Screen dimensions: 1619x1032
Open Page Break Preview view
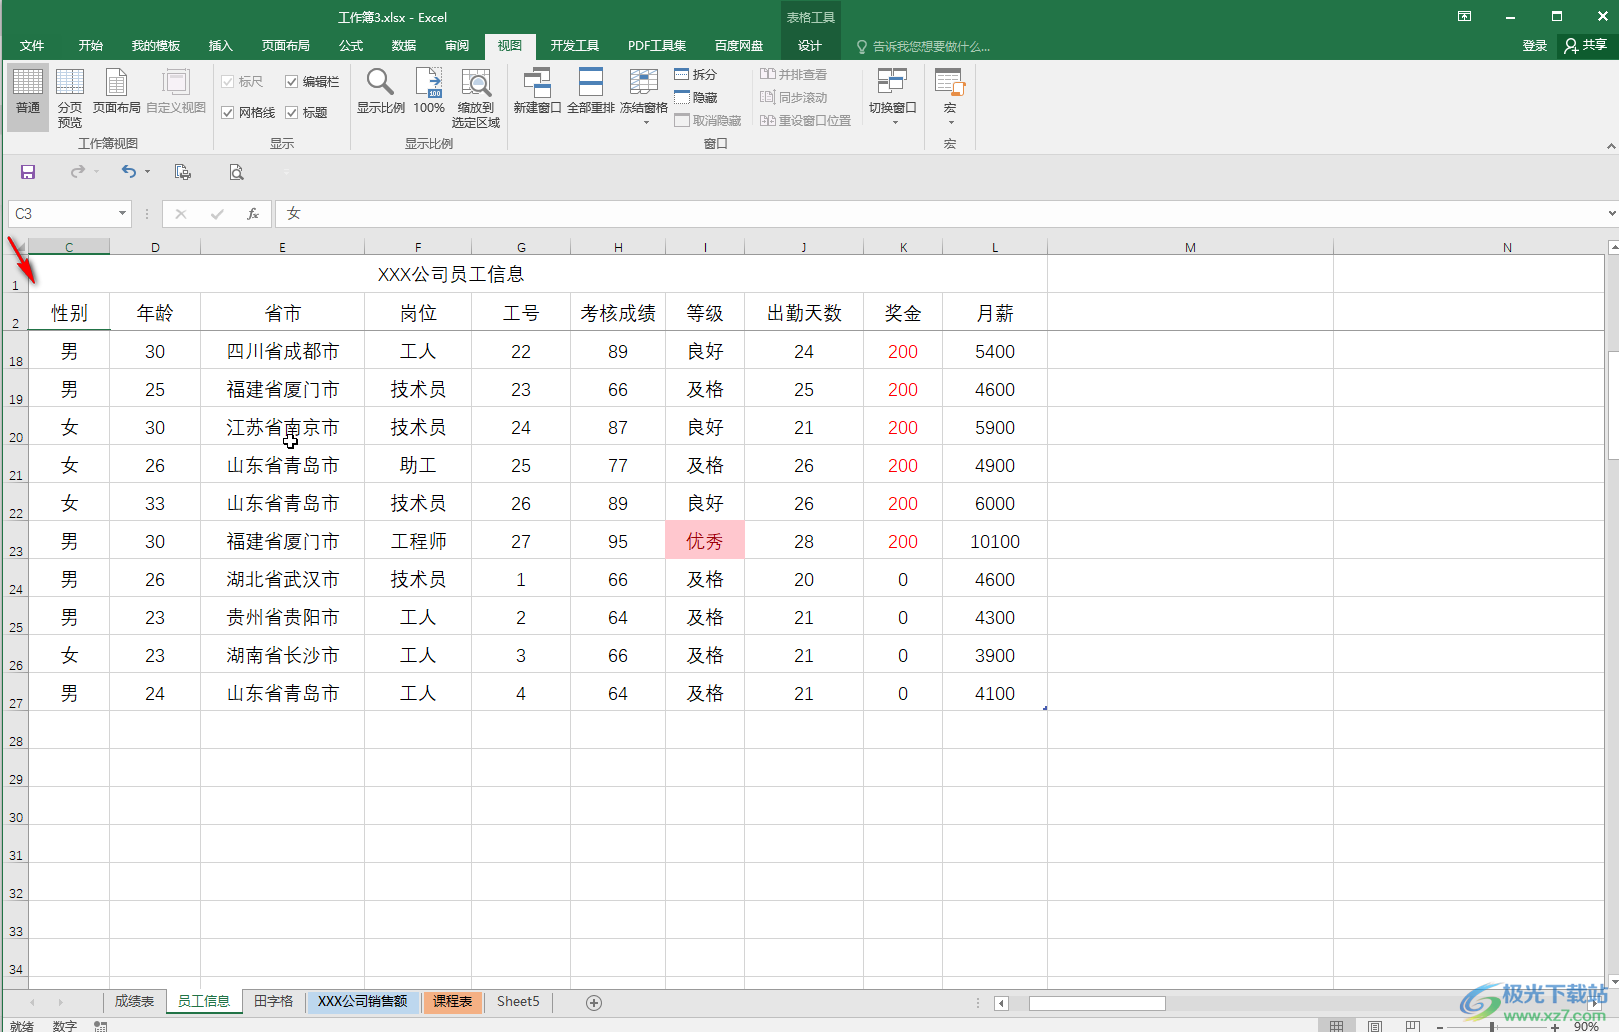[x=70, y=98]
